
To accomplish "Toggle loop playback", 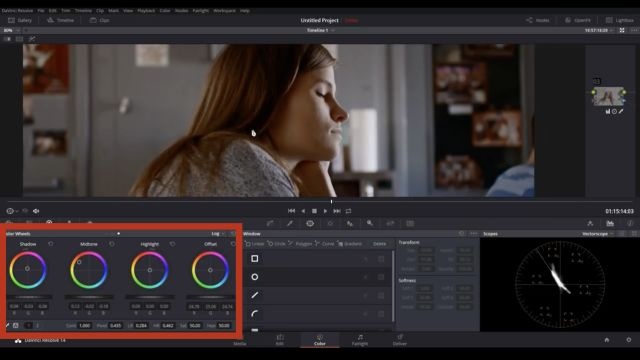I will [x=348, y=211].
